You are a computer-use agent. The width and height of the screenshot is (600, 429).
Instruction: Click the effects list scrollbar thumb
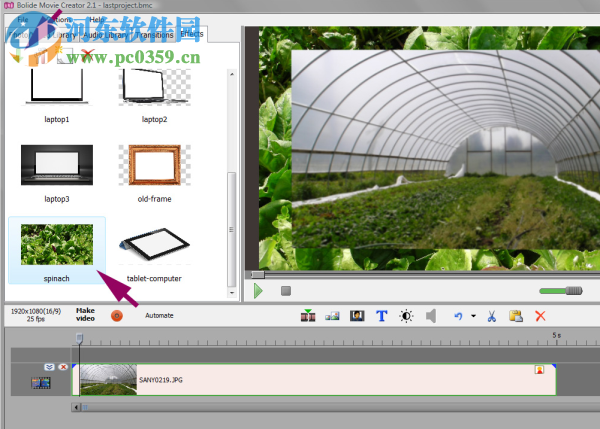click(232, 229)
